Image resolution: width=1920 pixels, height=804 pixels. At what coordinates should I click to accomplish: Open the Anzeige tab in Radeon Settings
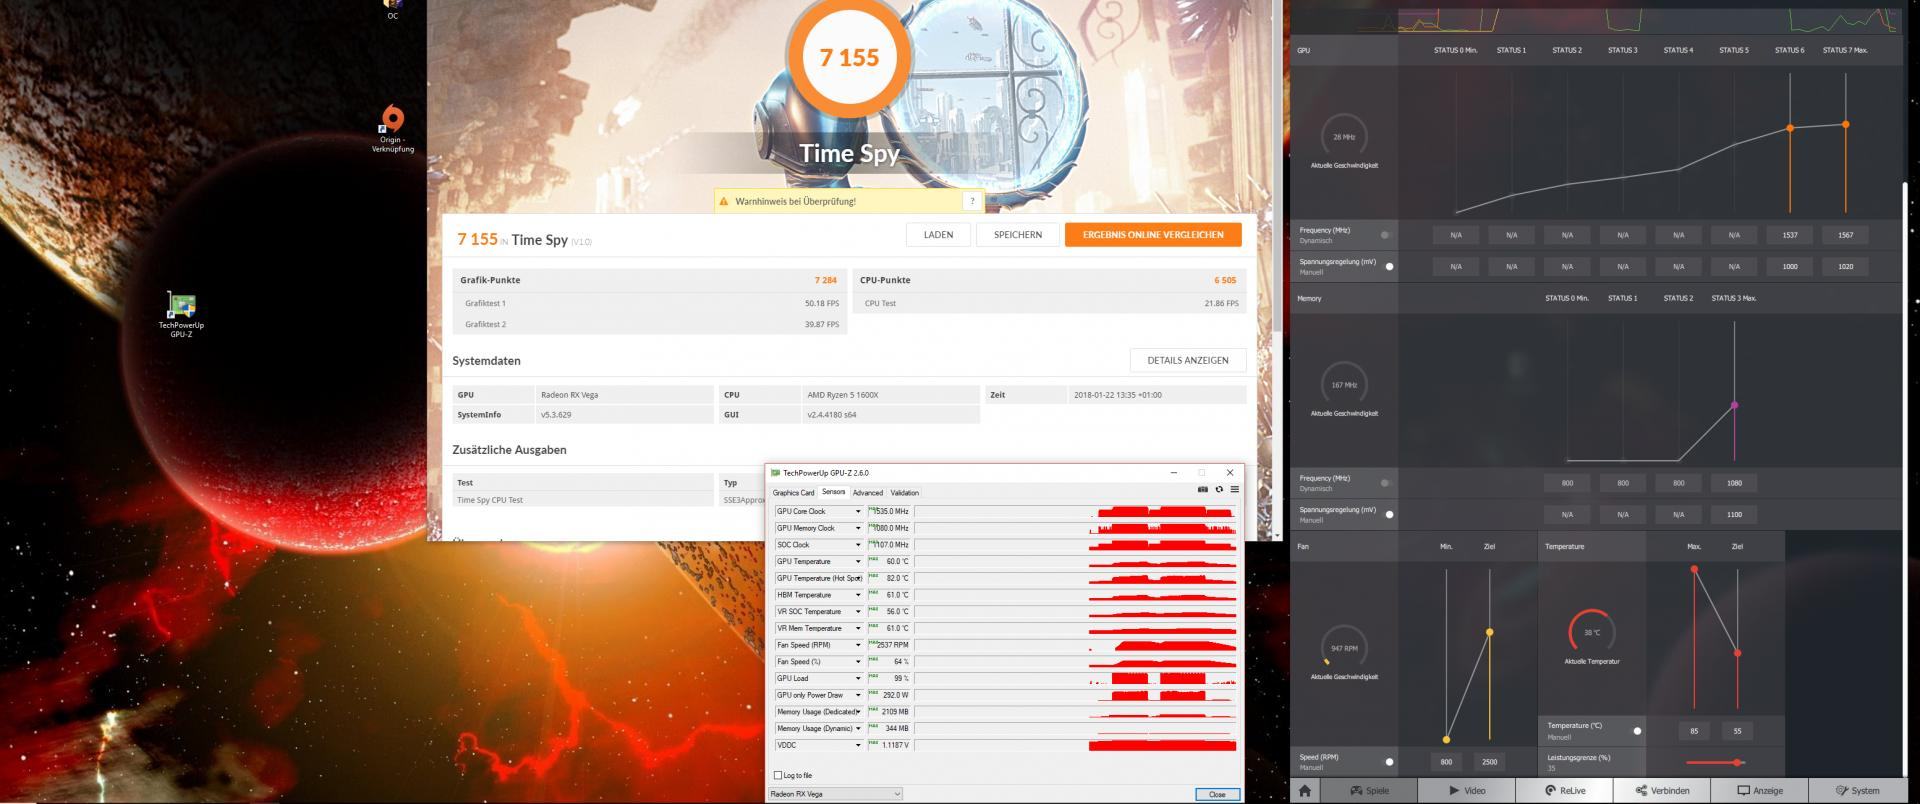pos(1760,790)
